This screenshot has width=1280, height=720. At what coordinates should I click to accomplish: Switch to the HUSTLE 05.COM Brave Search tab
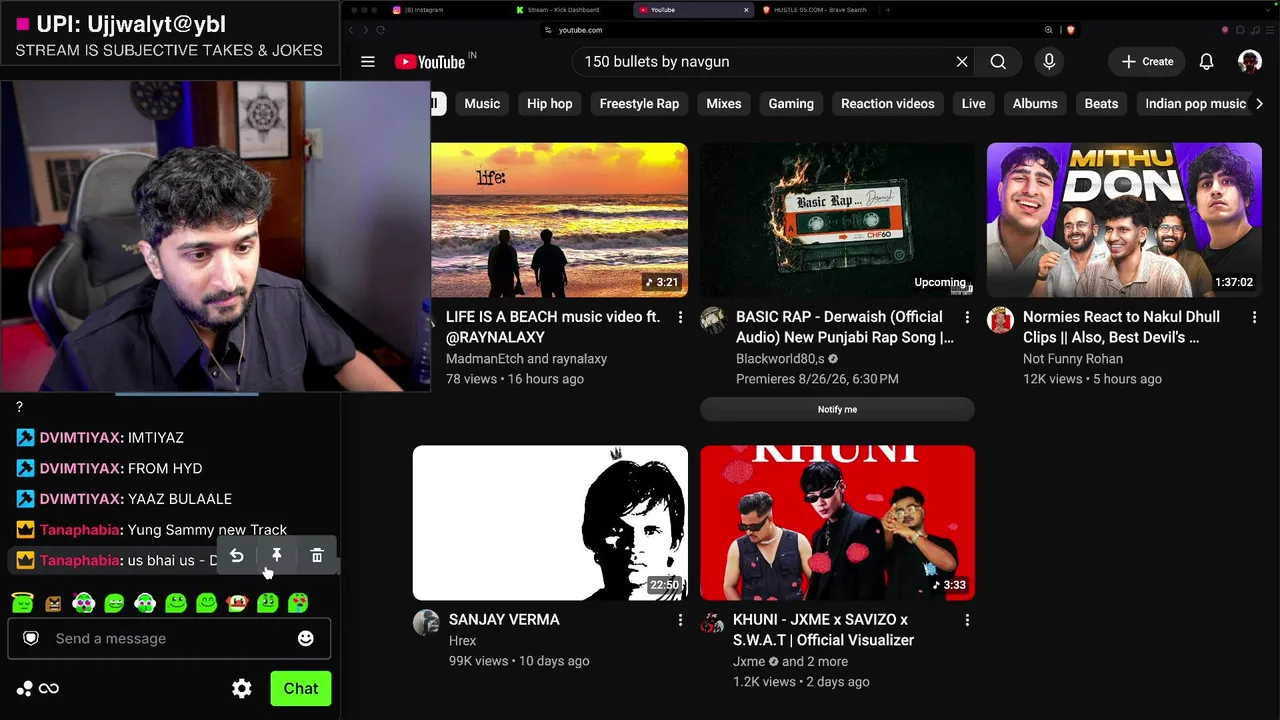pos(815,10)
